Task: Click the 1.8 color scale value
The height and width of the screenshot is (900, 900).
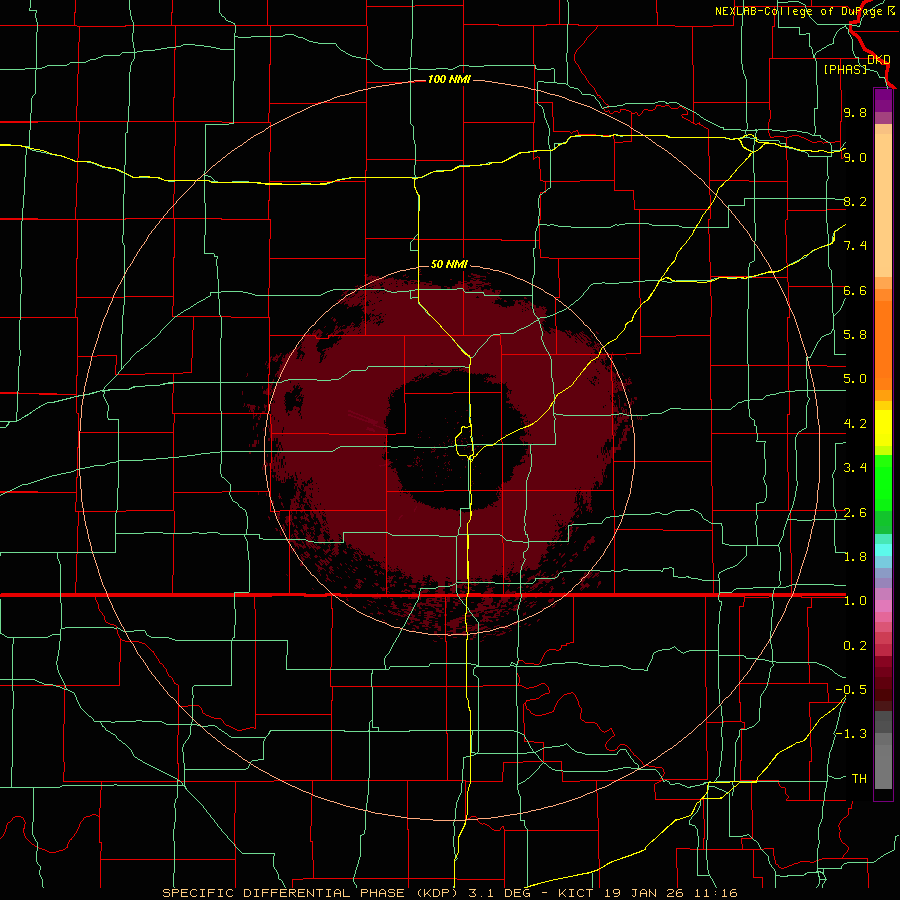Action: (x=855, y=557)
